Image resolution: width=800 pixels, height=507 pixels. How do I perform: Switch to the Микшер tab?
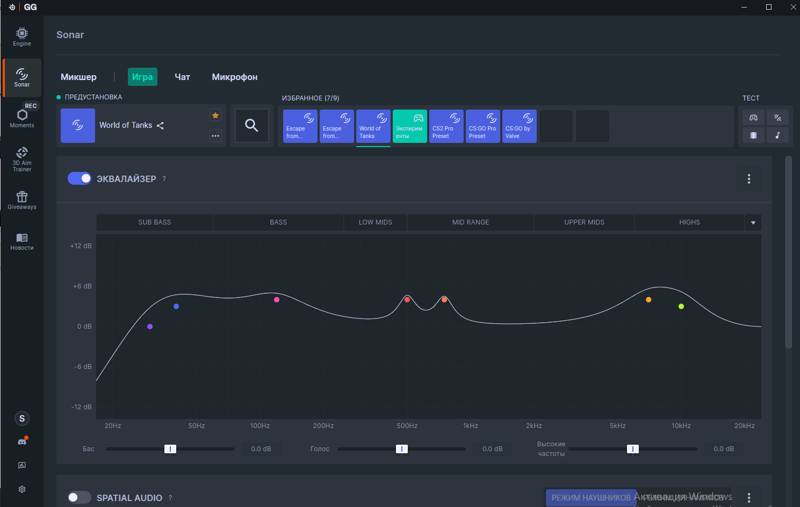(x=79, y=77)
